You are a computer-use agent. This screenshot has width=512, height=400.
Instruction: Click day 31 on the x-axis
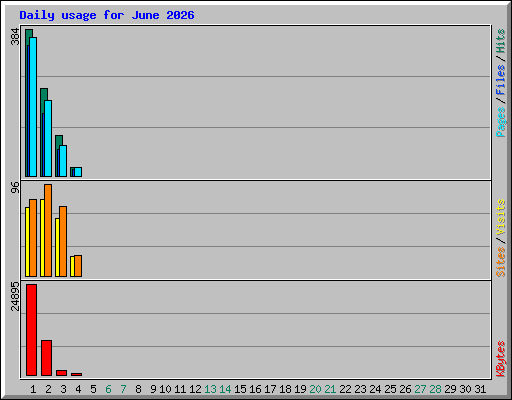coord(480,389)
